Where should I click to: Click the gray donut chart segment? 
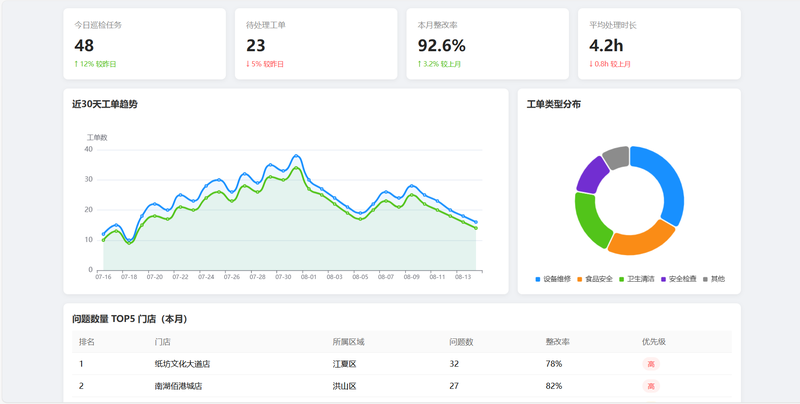pyautogui.click(x=617, y=156)
